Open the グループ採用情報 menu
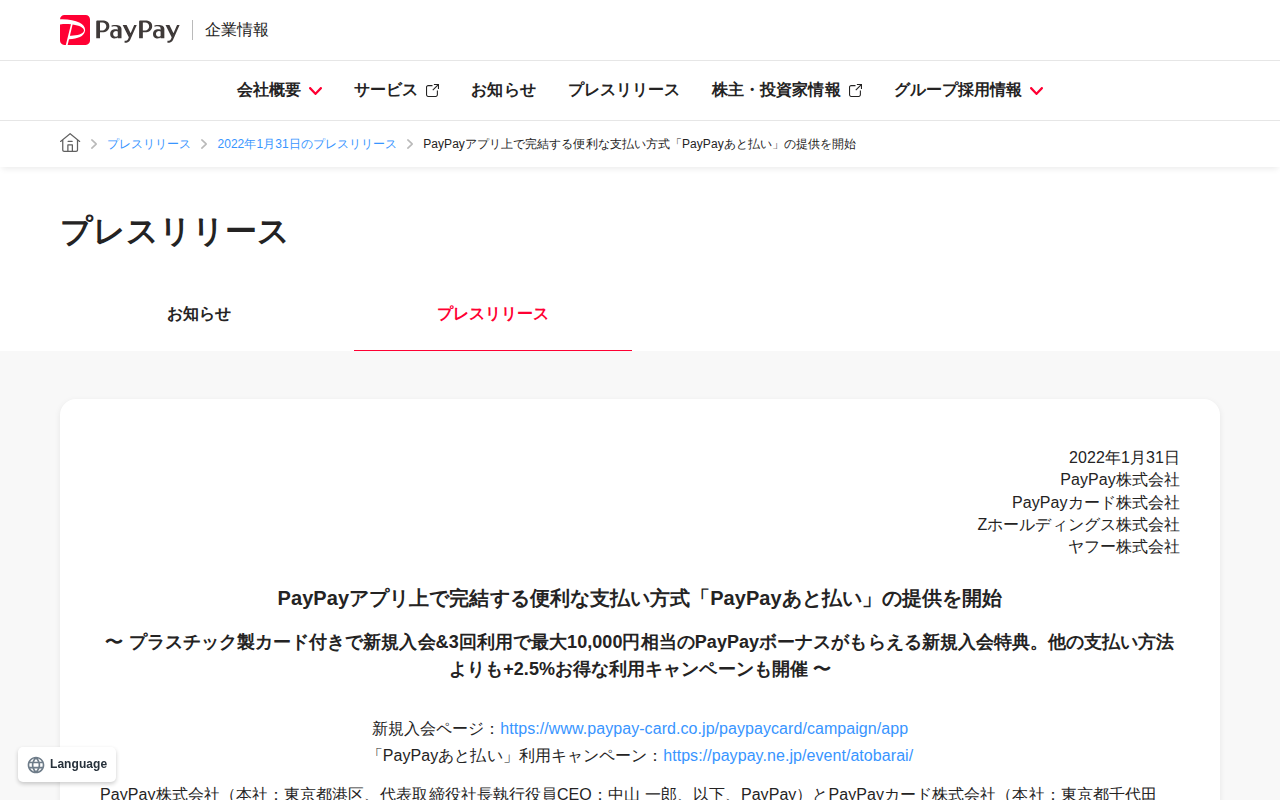 [x=968, y=90]
